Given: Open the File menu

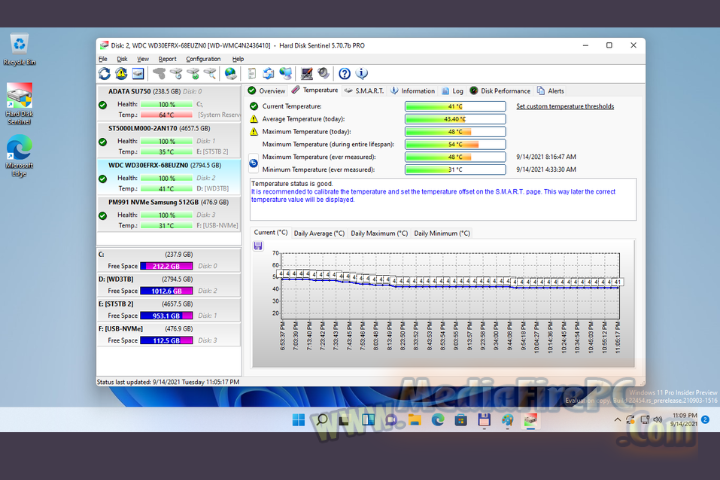Looking at the screenshot, I should click(103, 59).
